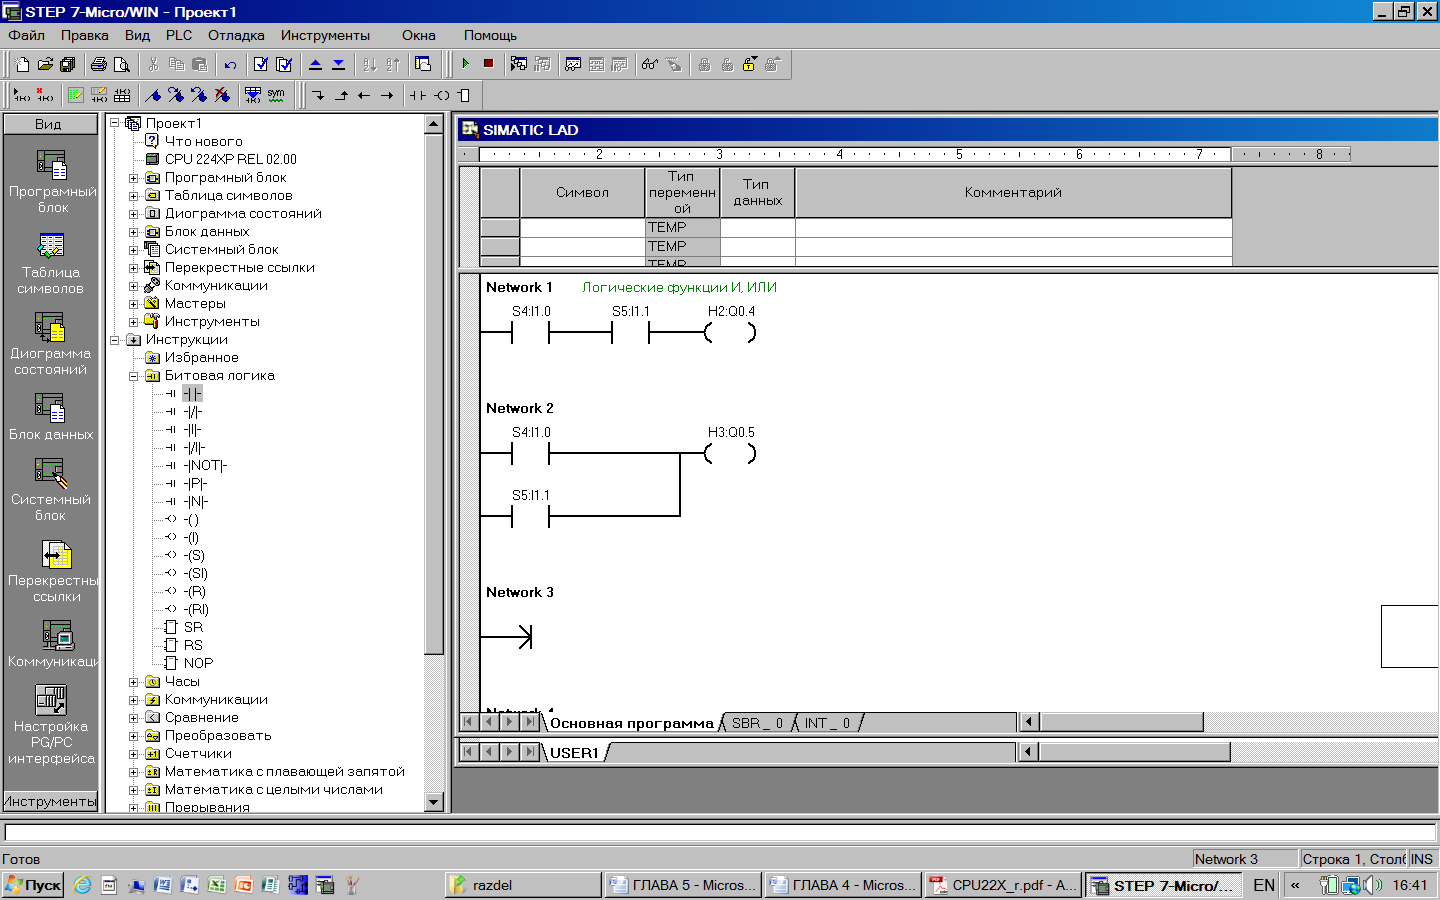
Task: Open Настройка PG/PC интерфейса in the navigation bar
Action: (51, 725)
